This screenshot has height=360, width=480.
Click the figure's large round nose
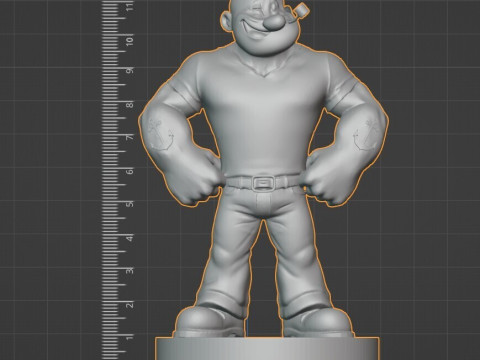coord(274,22)
